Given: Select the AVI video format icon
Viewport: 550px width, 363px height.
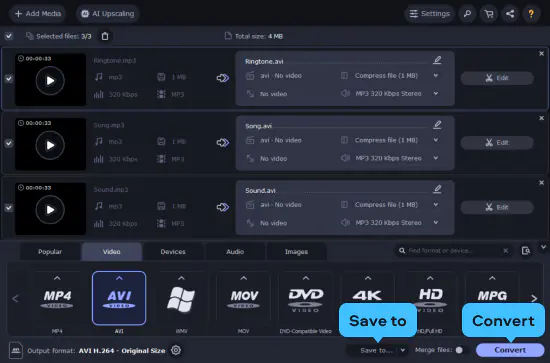Looking at the screenshot, I should coord(119,298).
